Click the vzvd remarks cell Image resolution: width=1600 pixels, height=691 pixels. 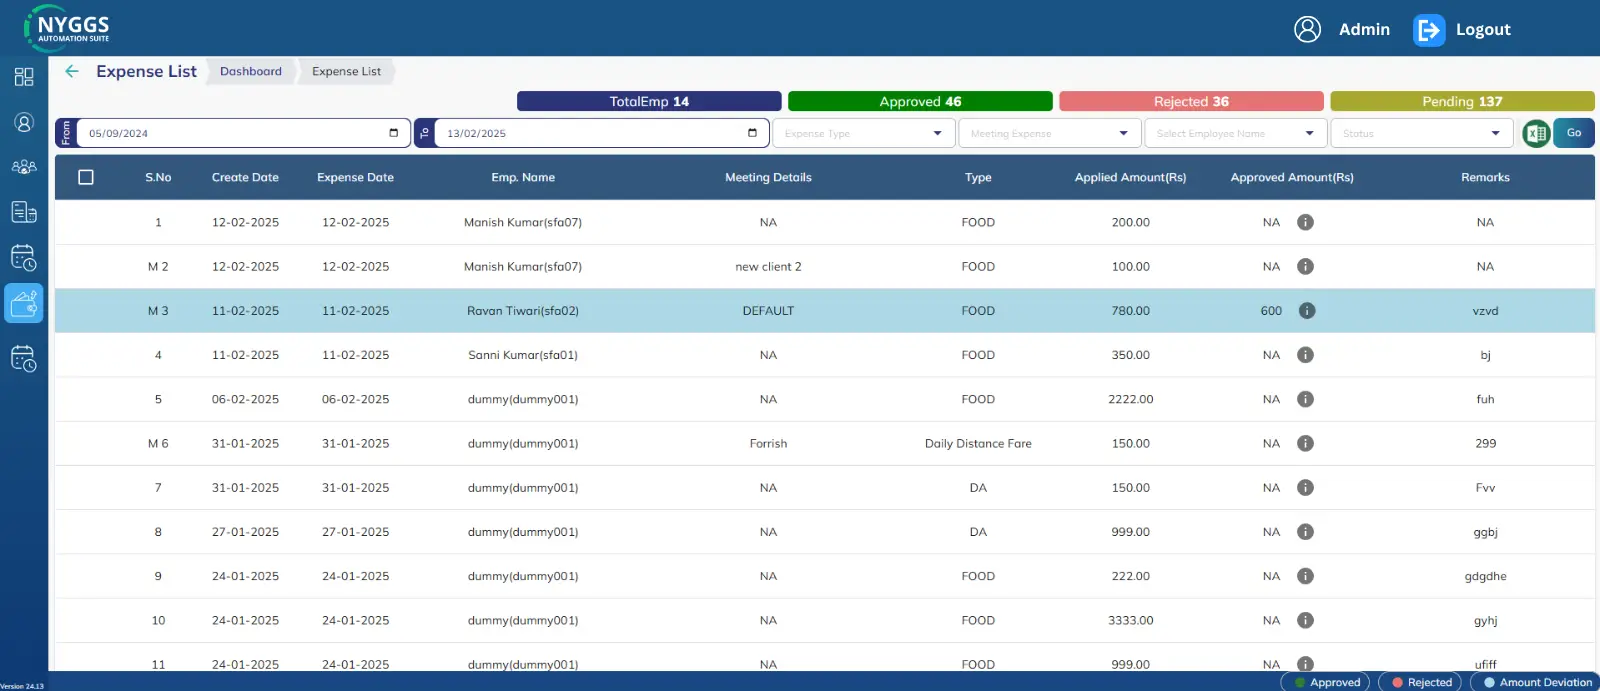coord(1485,311)
